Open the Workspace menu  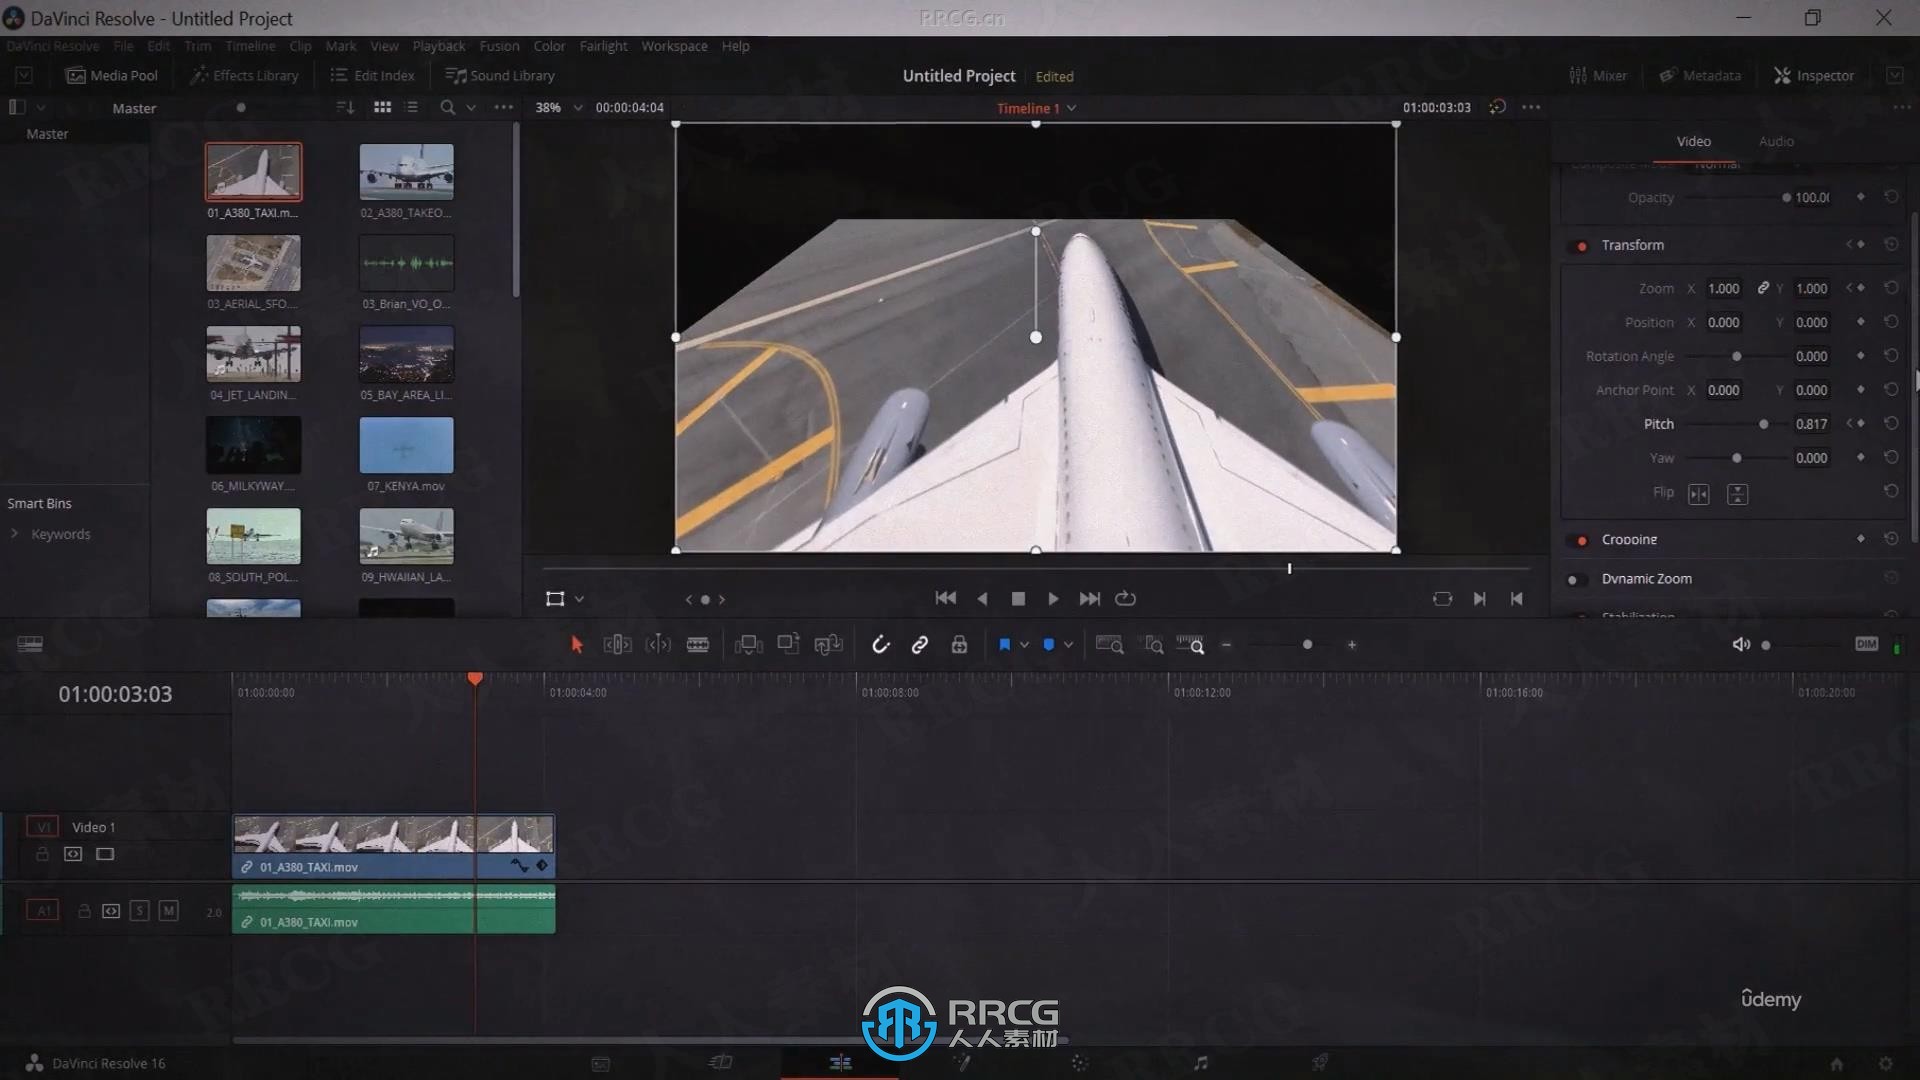674,46
